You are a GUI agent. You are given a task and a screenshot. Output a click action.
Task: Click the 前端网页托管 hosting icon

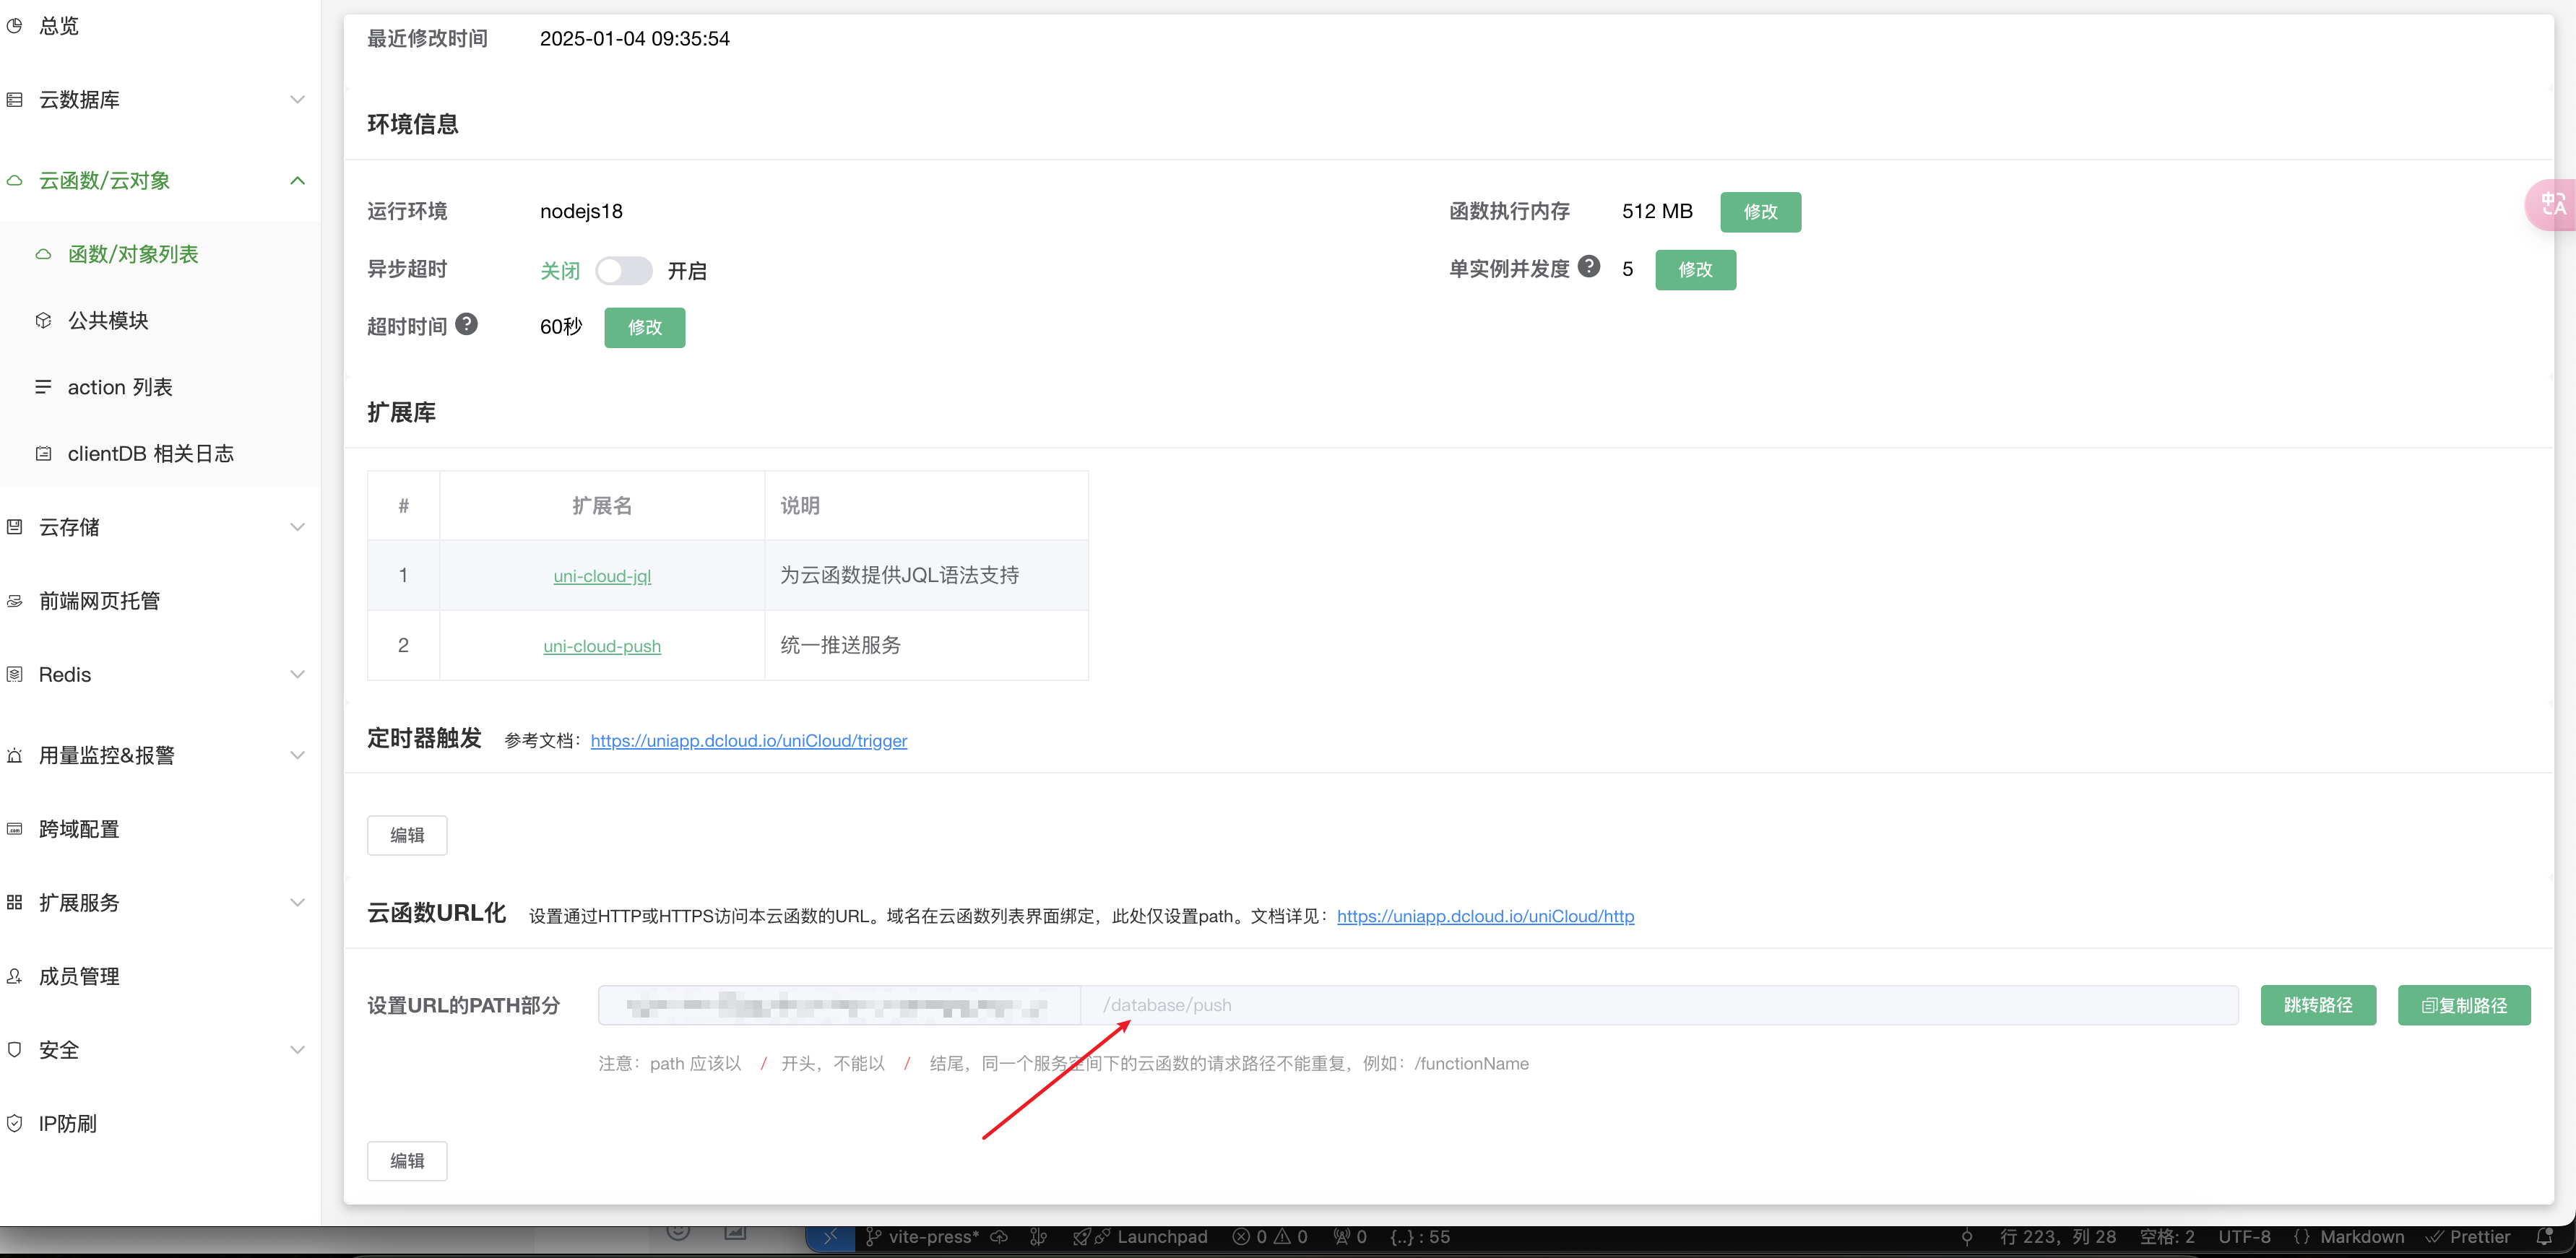pos(14,601)
